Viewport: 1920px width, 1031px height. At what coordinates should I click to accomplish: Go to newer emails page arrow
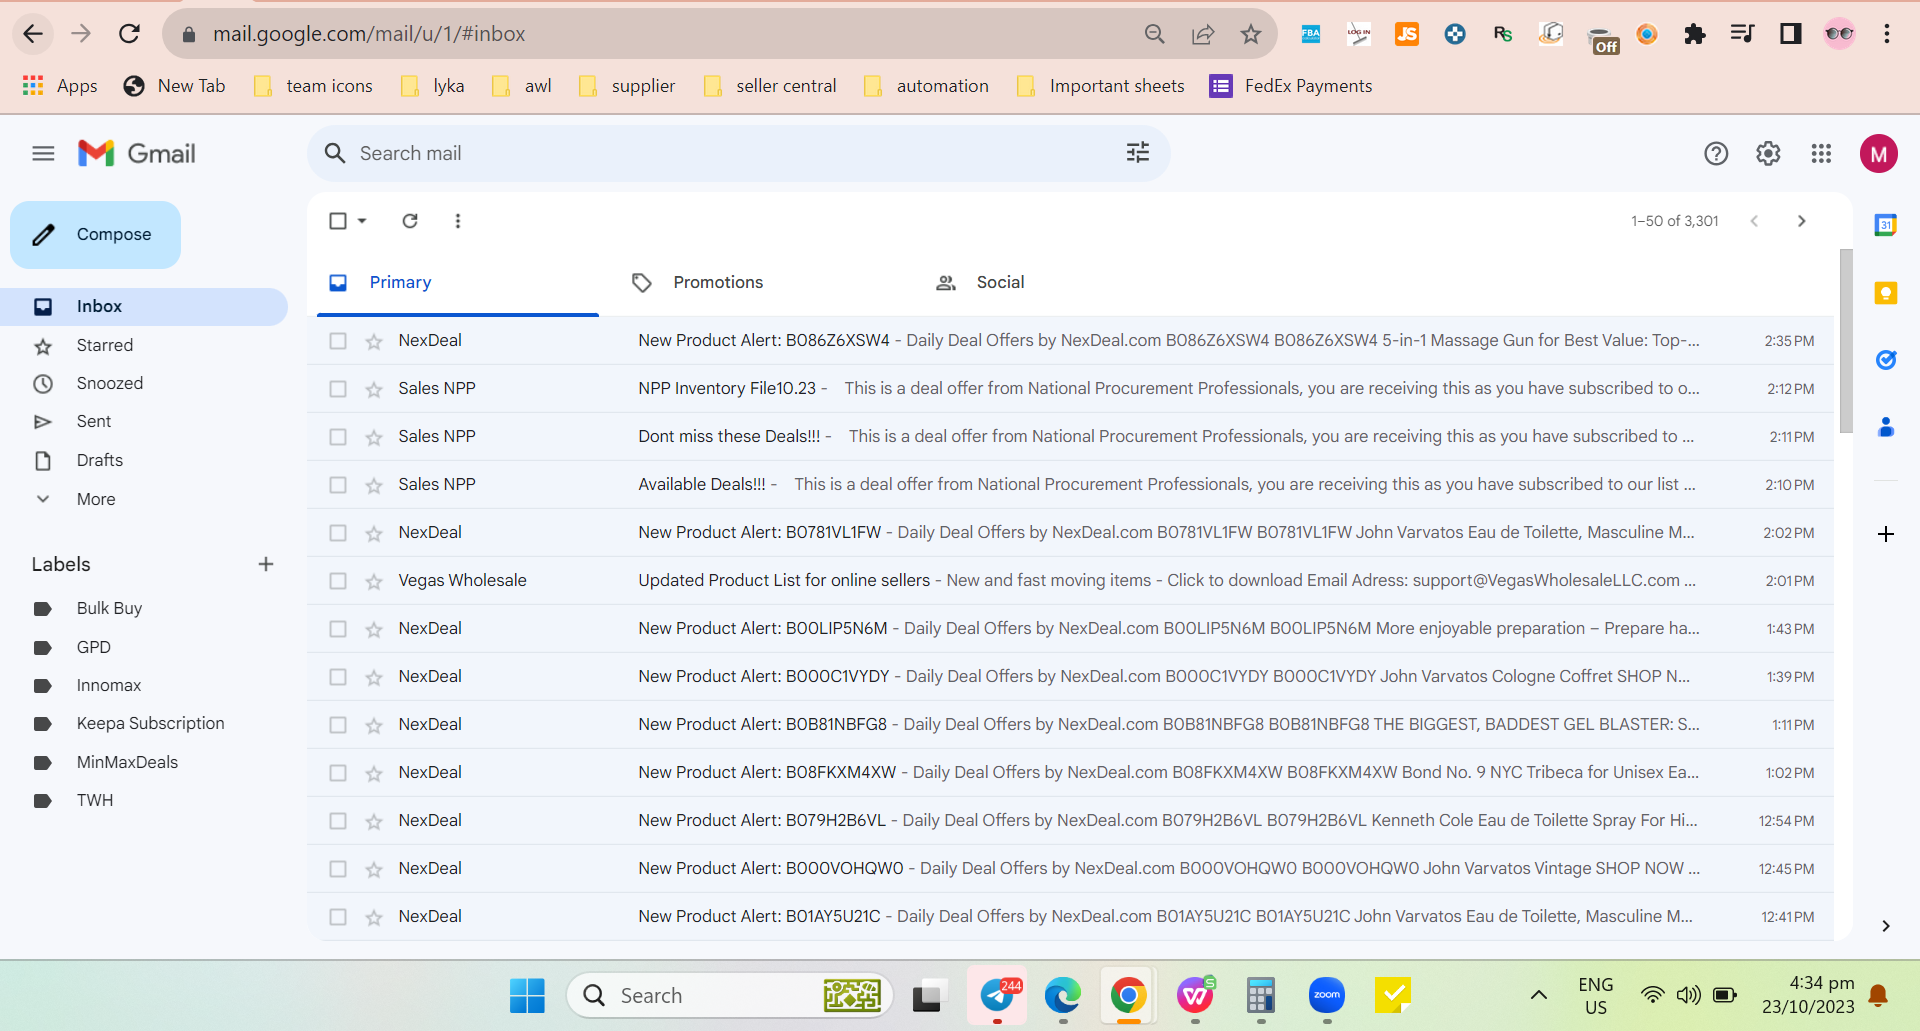click(1754, 221)
